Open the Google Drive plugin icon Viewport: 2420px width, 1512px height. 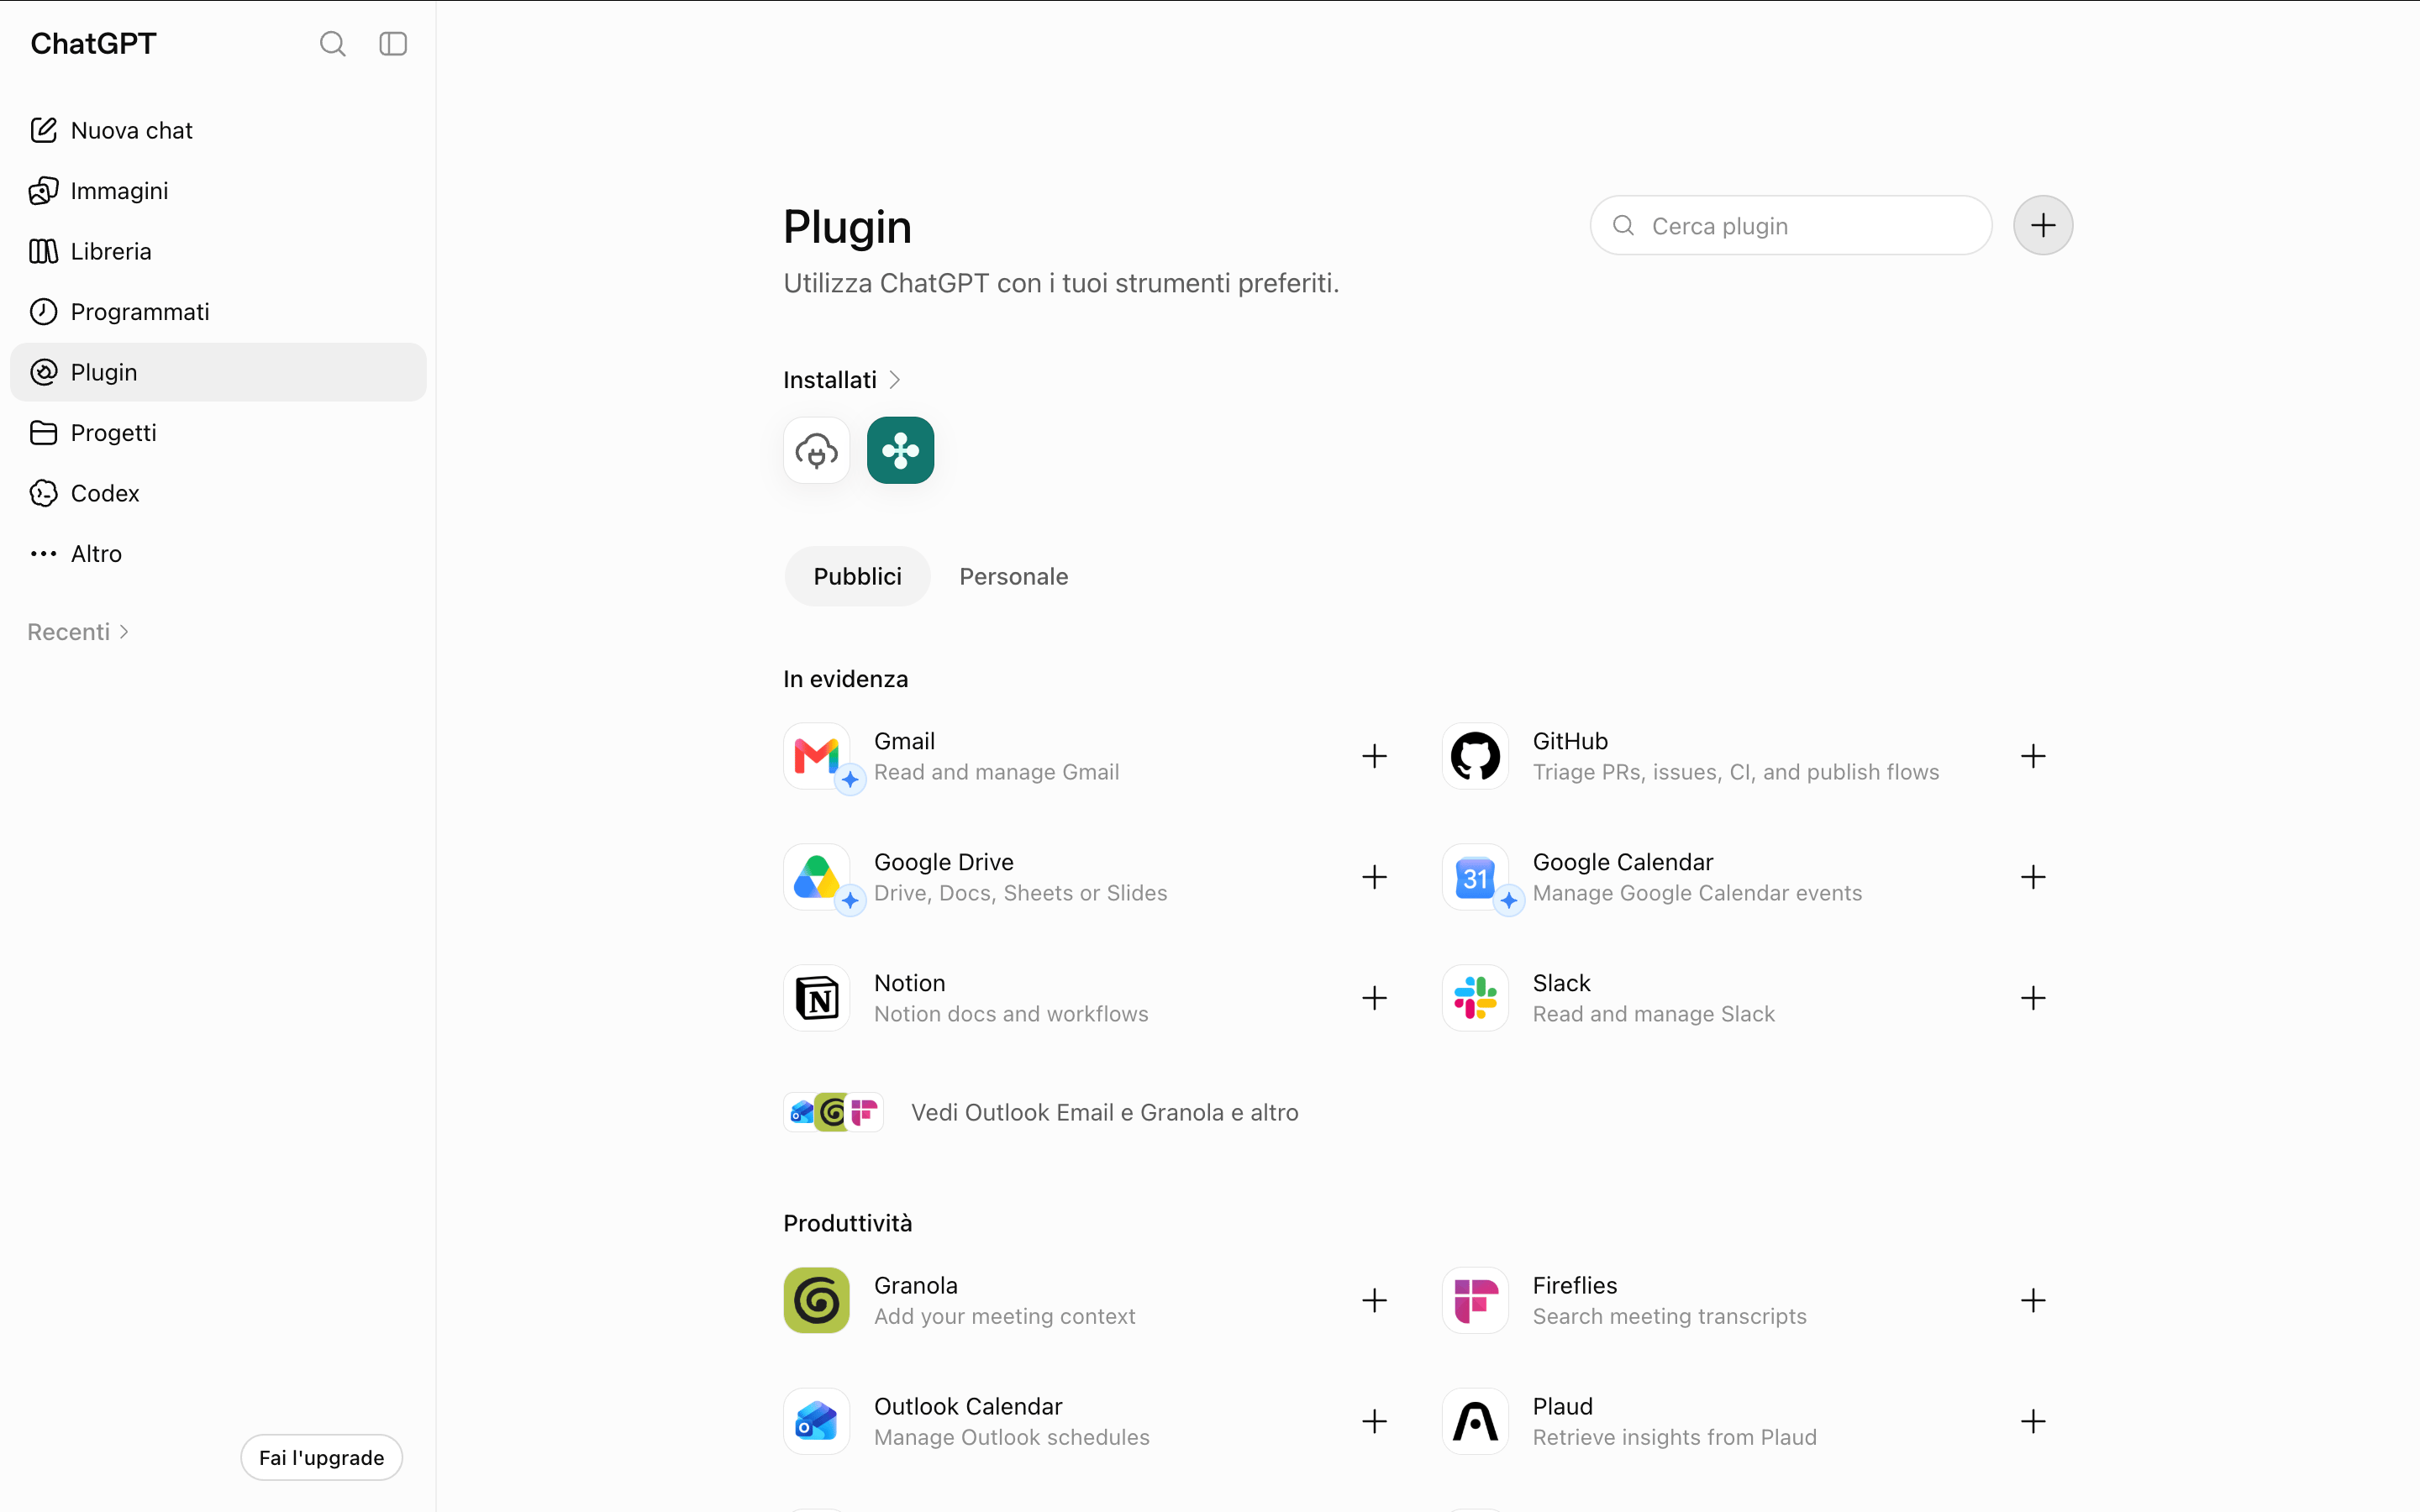pyautogui.click(x=817, y=877)
